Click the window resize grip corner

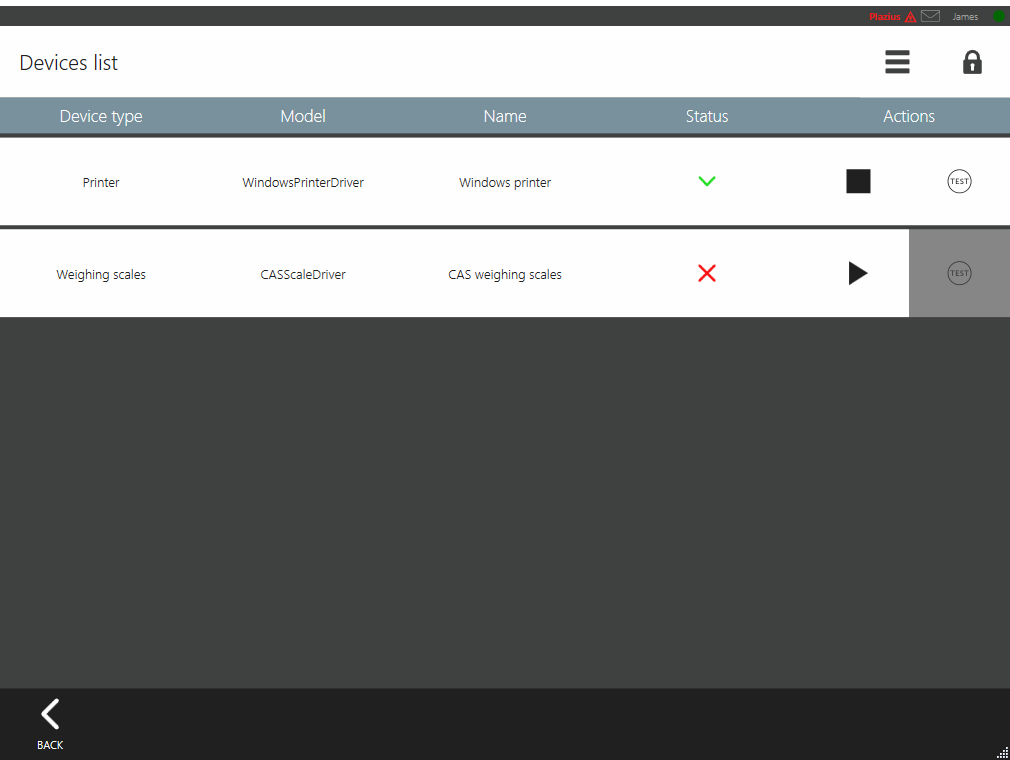pyautogui.click(x=1002, y=753)
